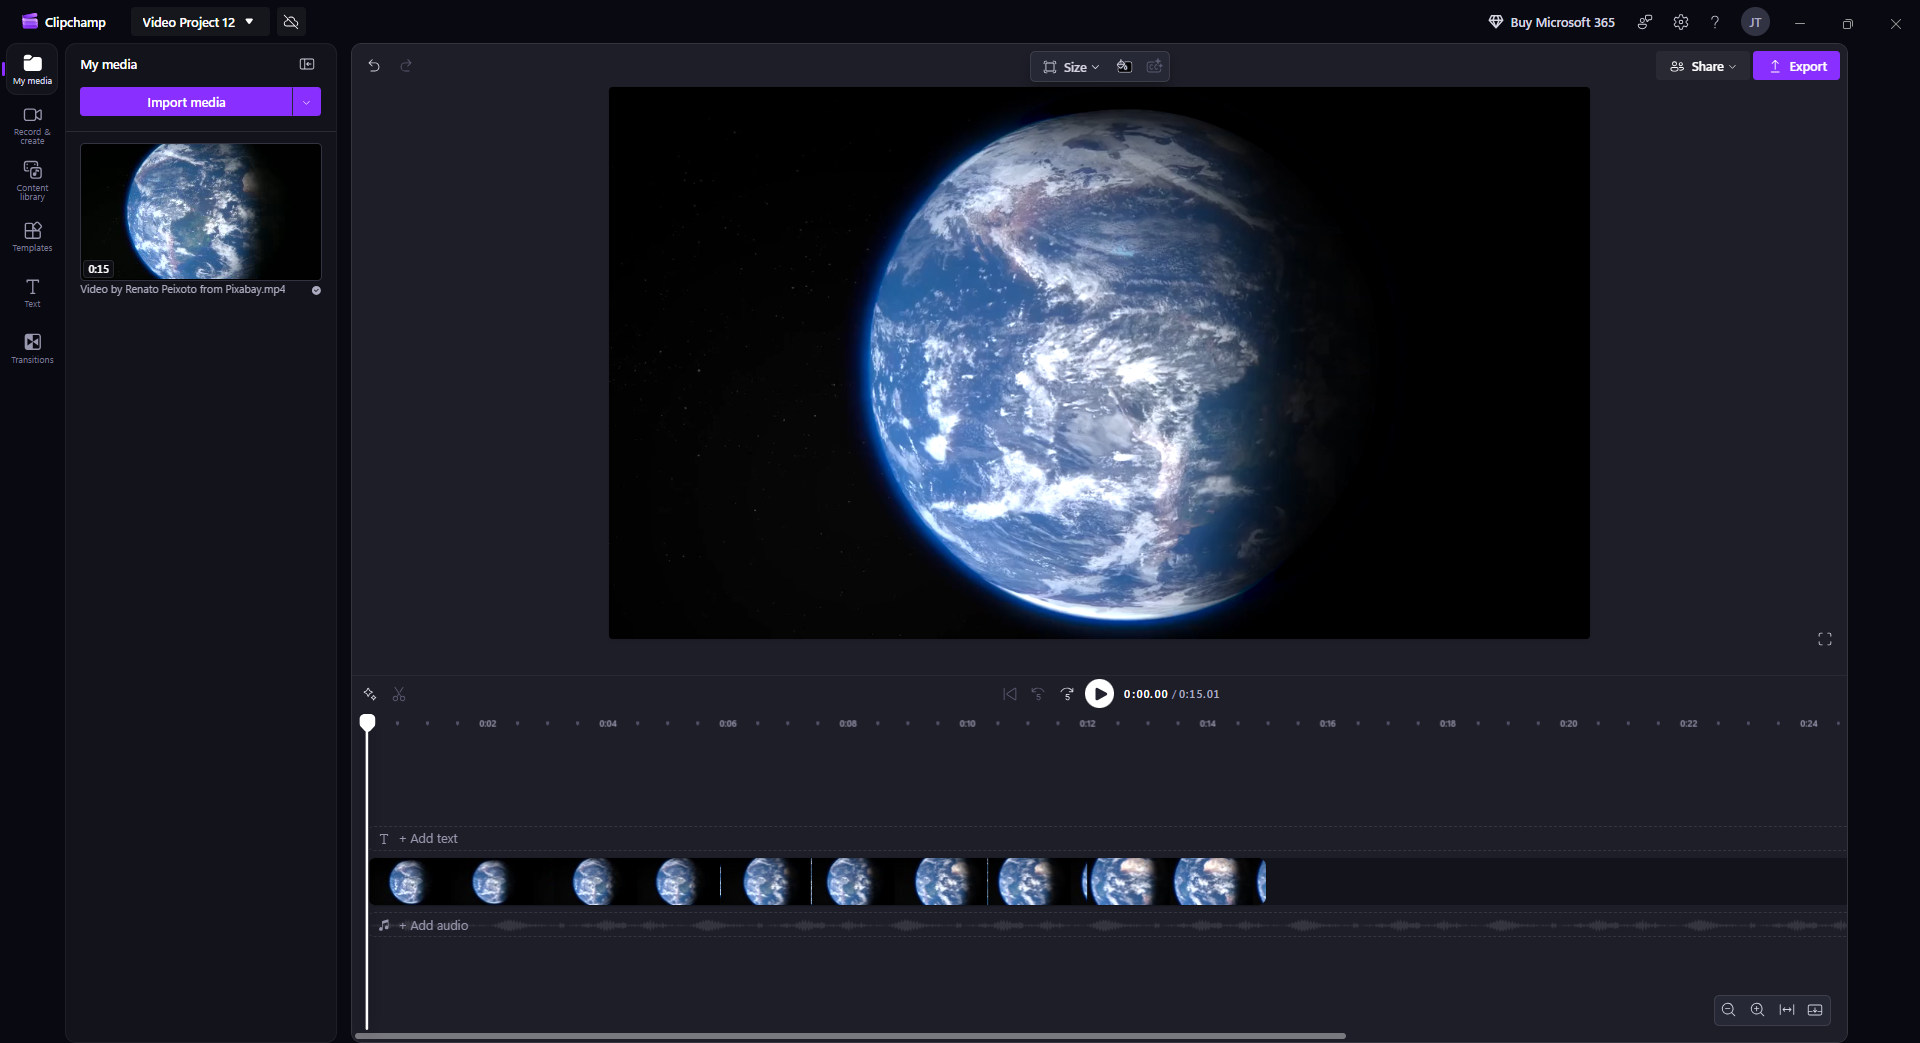Open the Share menu
1920x1043 pixels.
pos(1703,66)
